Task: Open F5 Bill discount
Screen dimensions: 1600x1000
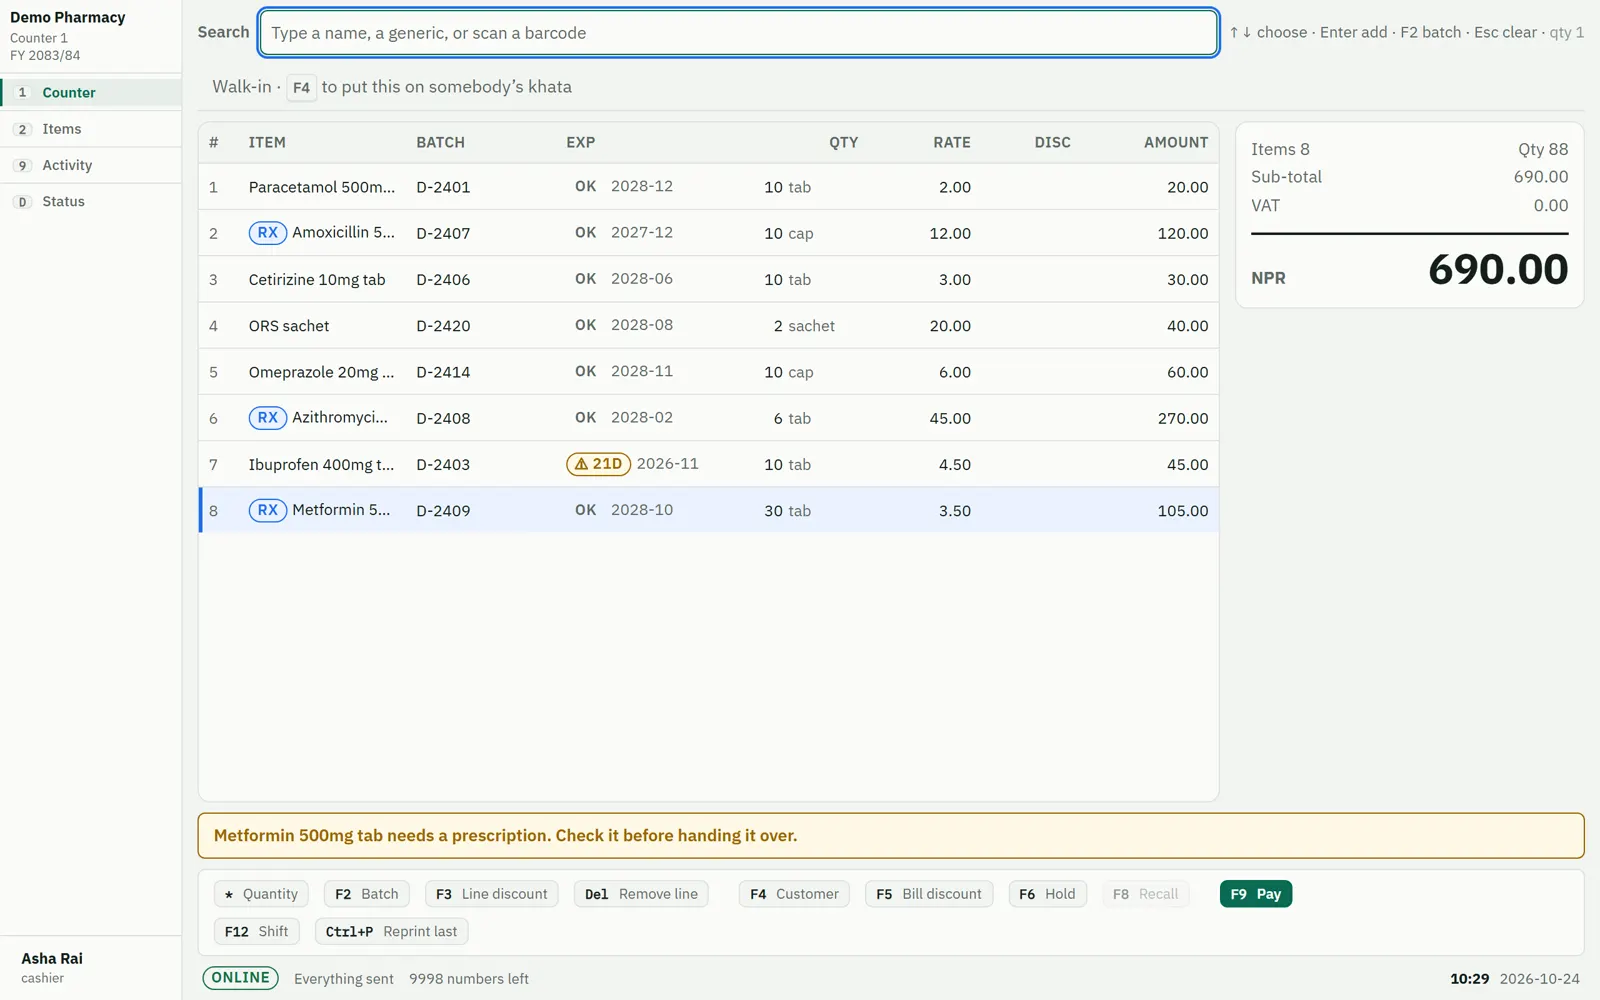Action: [928, 894]
